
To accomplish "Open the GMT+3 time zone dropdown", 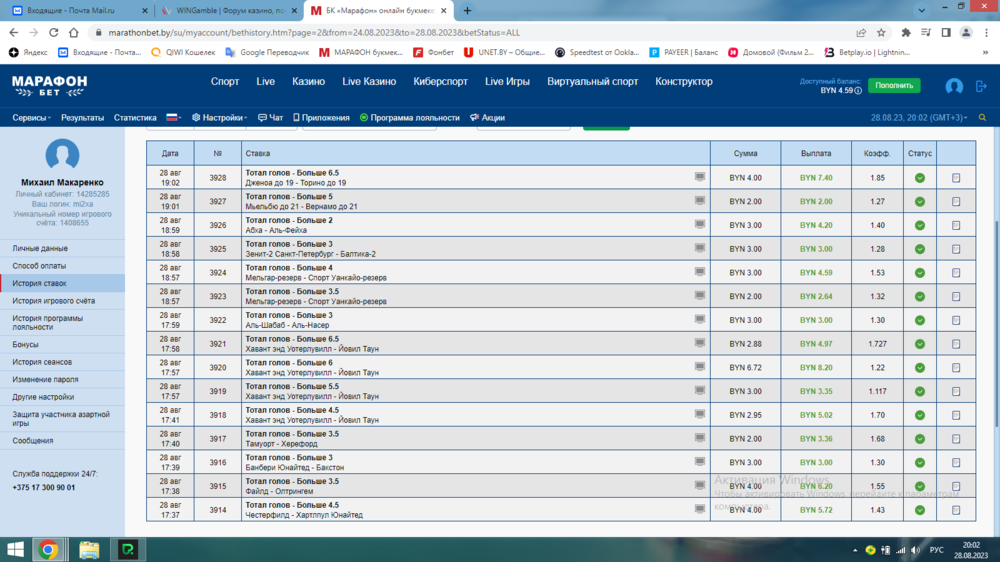I will (x=919, y=118).
